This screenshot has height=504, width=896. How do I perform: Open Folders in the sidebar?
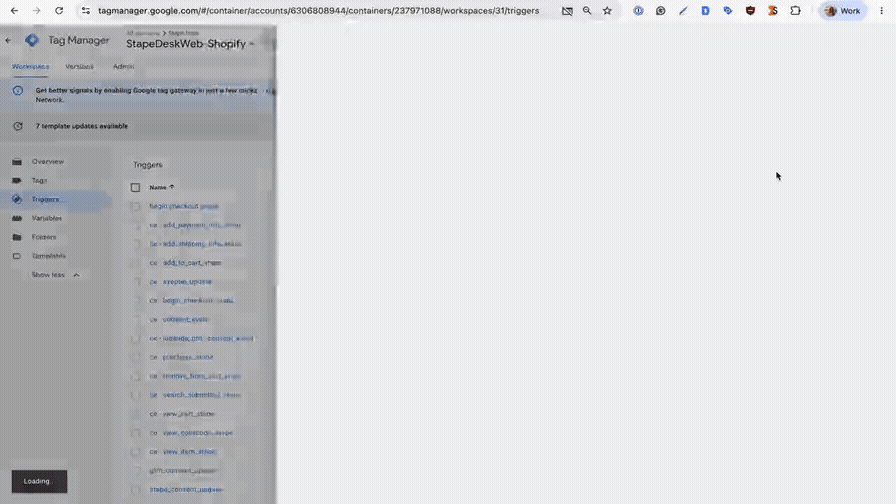coord(43,237)
